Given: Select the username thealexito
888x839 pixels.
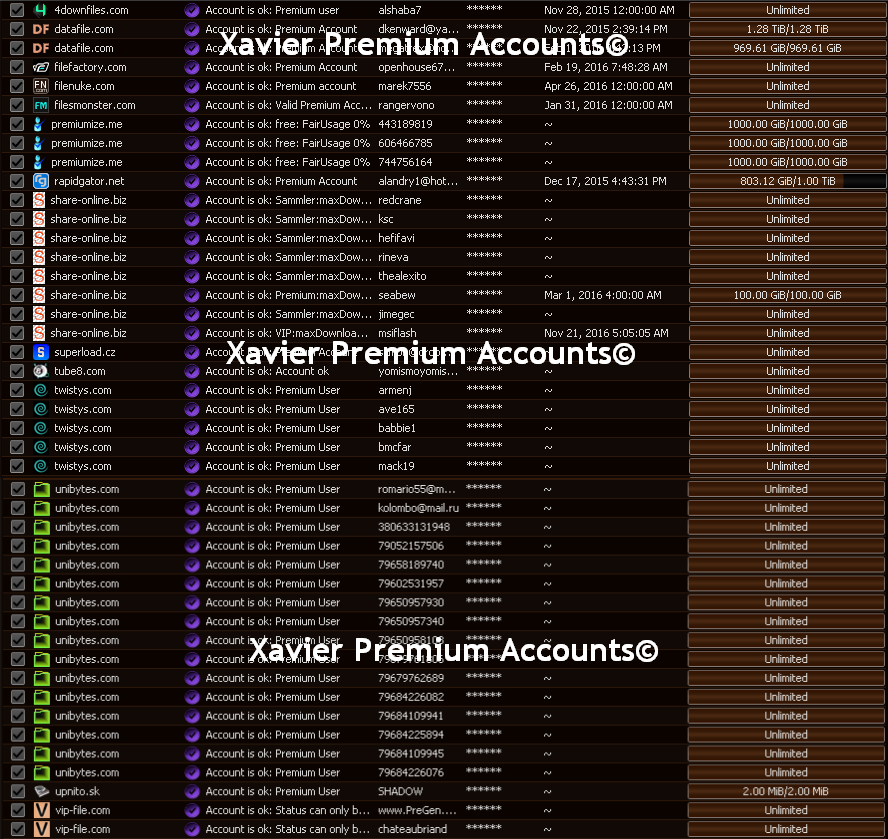Looking at the screenshot, I should tap(402, 276).
